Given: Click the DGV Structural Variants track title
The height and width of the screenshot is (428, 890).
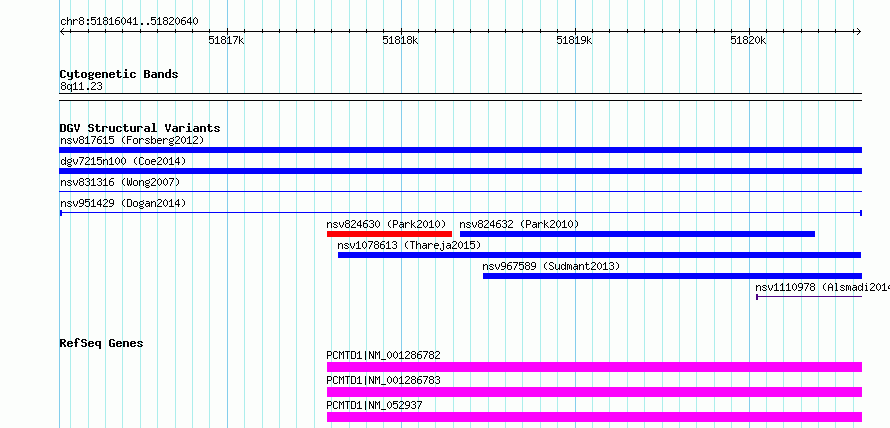Looking at the screenshot, I should [x=140, y=128].
